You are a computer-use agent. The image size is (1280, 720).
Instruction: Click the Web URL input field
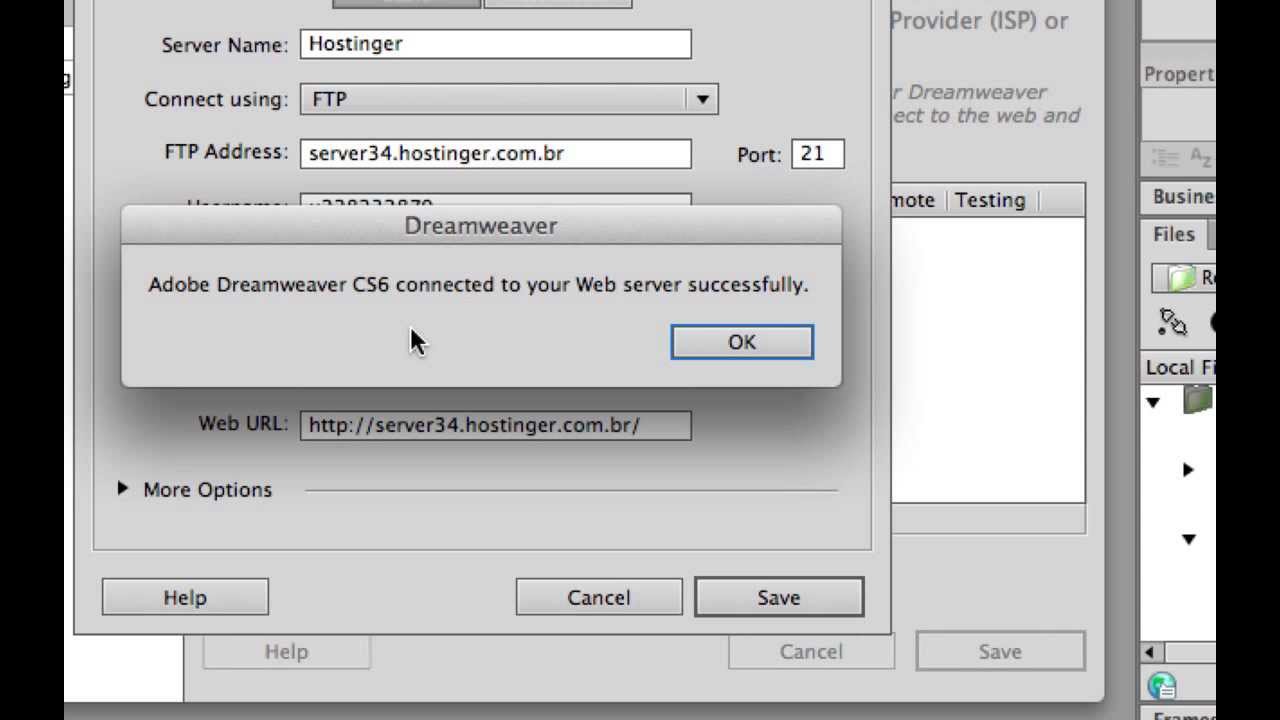pos(496,425)
